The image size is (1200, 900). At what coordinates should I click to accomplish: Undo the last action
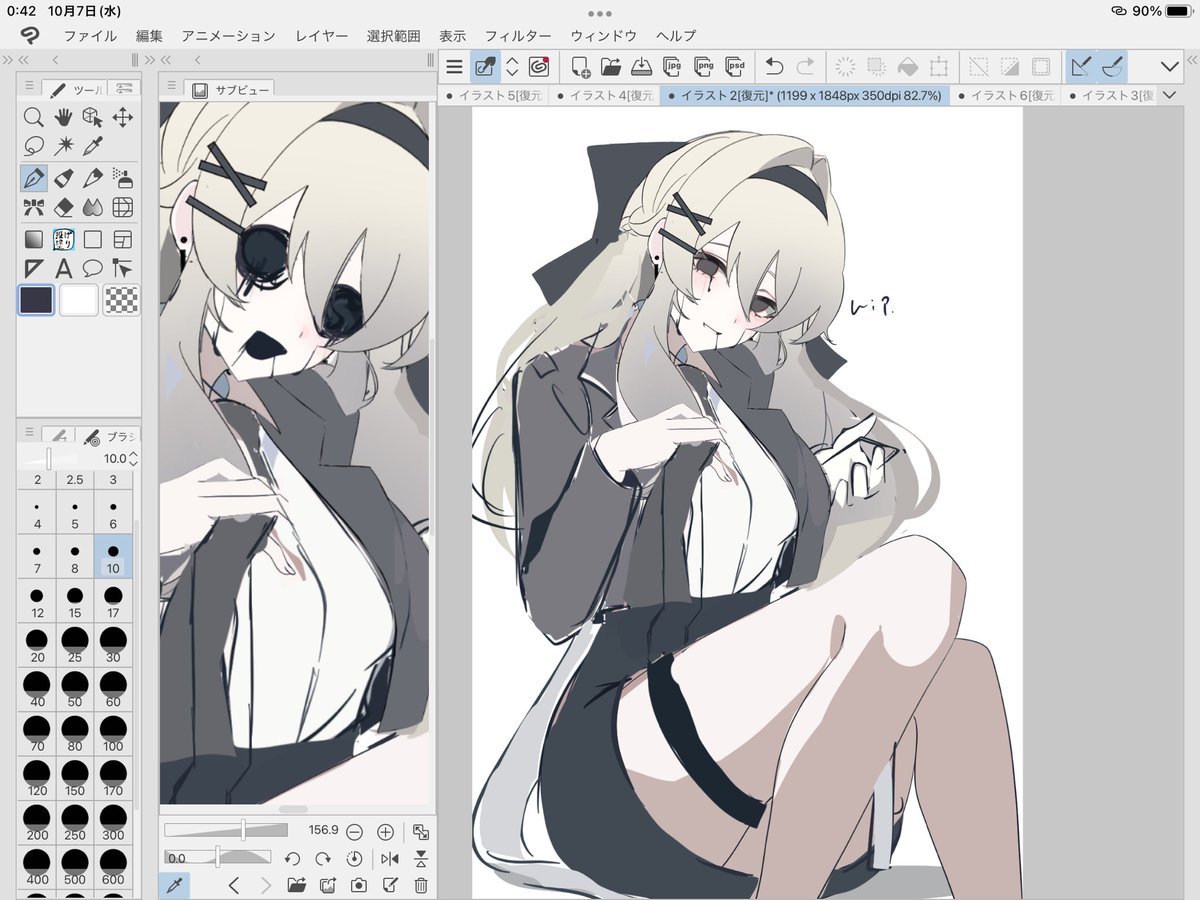(x=774, y=67)
